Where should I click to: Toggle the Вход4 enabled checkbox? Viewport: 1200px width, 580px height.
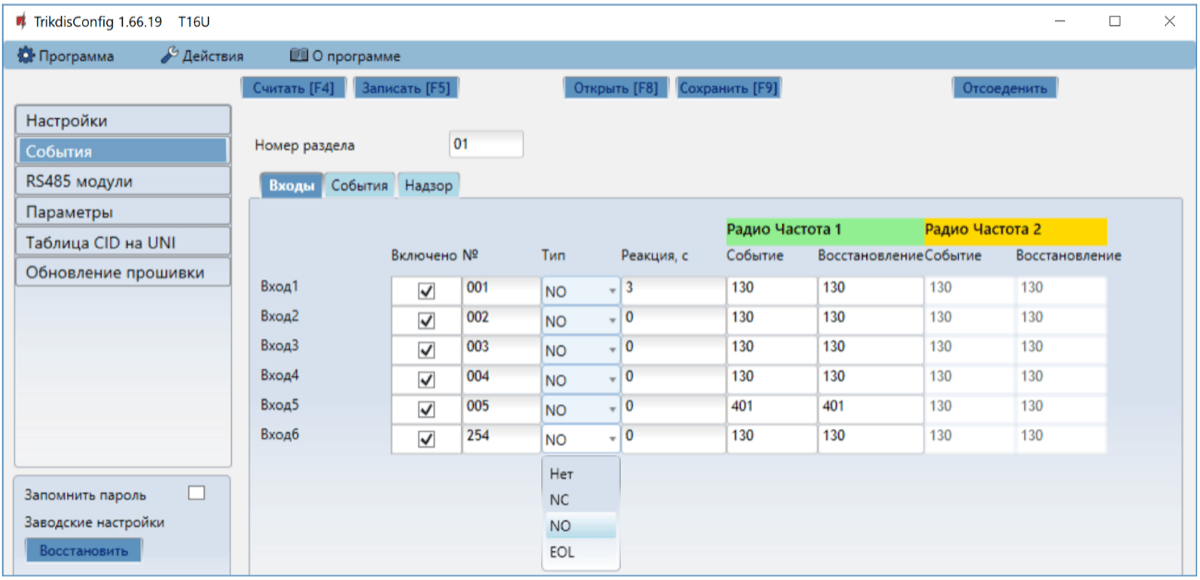coord(426,380)
